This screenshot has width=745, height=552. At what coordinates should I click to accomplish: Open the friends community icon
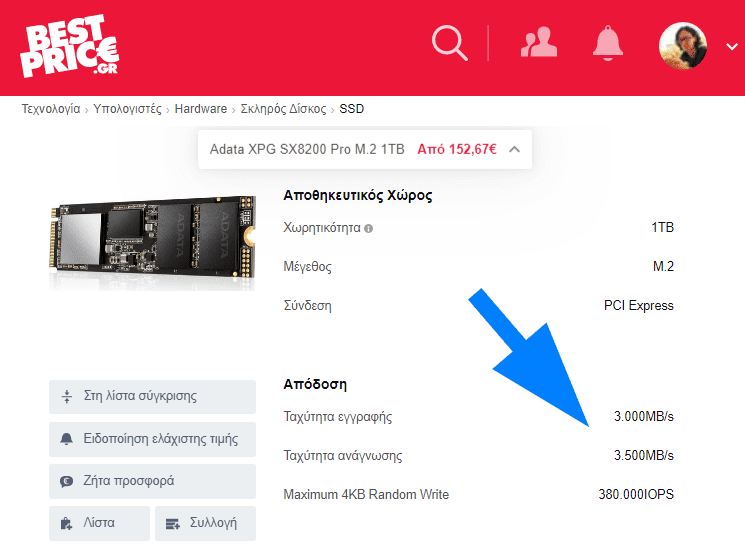click(539, 43)
